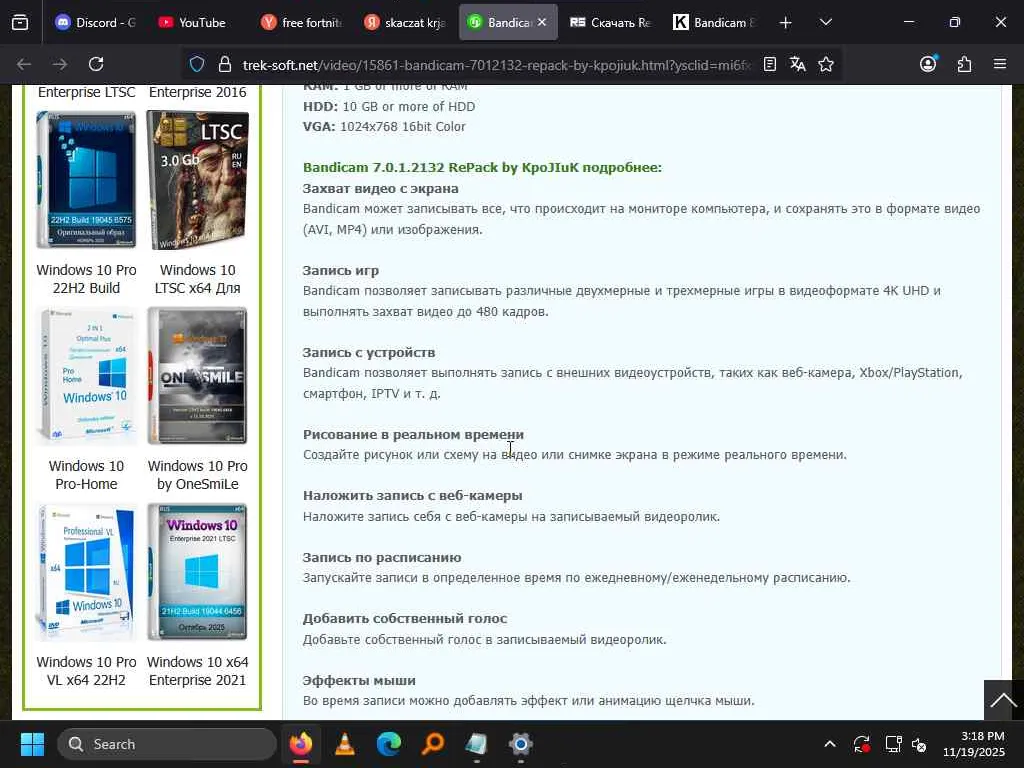Switch to the skaczat krja tab
Image resolution: width=1024 pixels, height=768 pixels.
pos(404,22)
